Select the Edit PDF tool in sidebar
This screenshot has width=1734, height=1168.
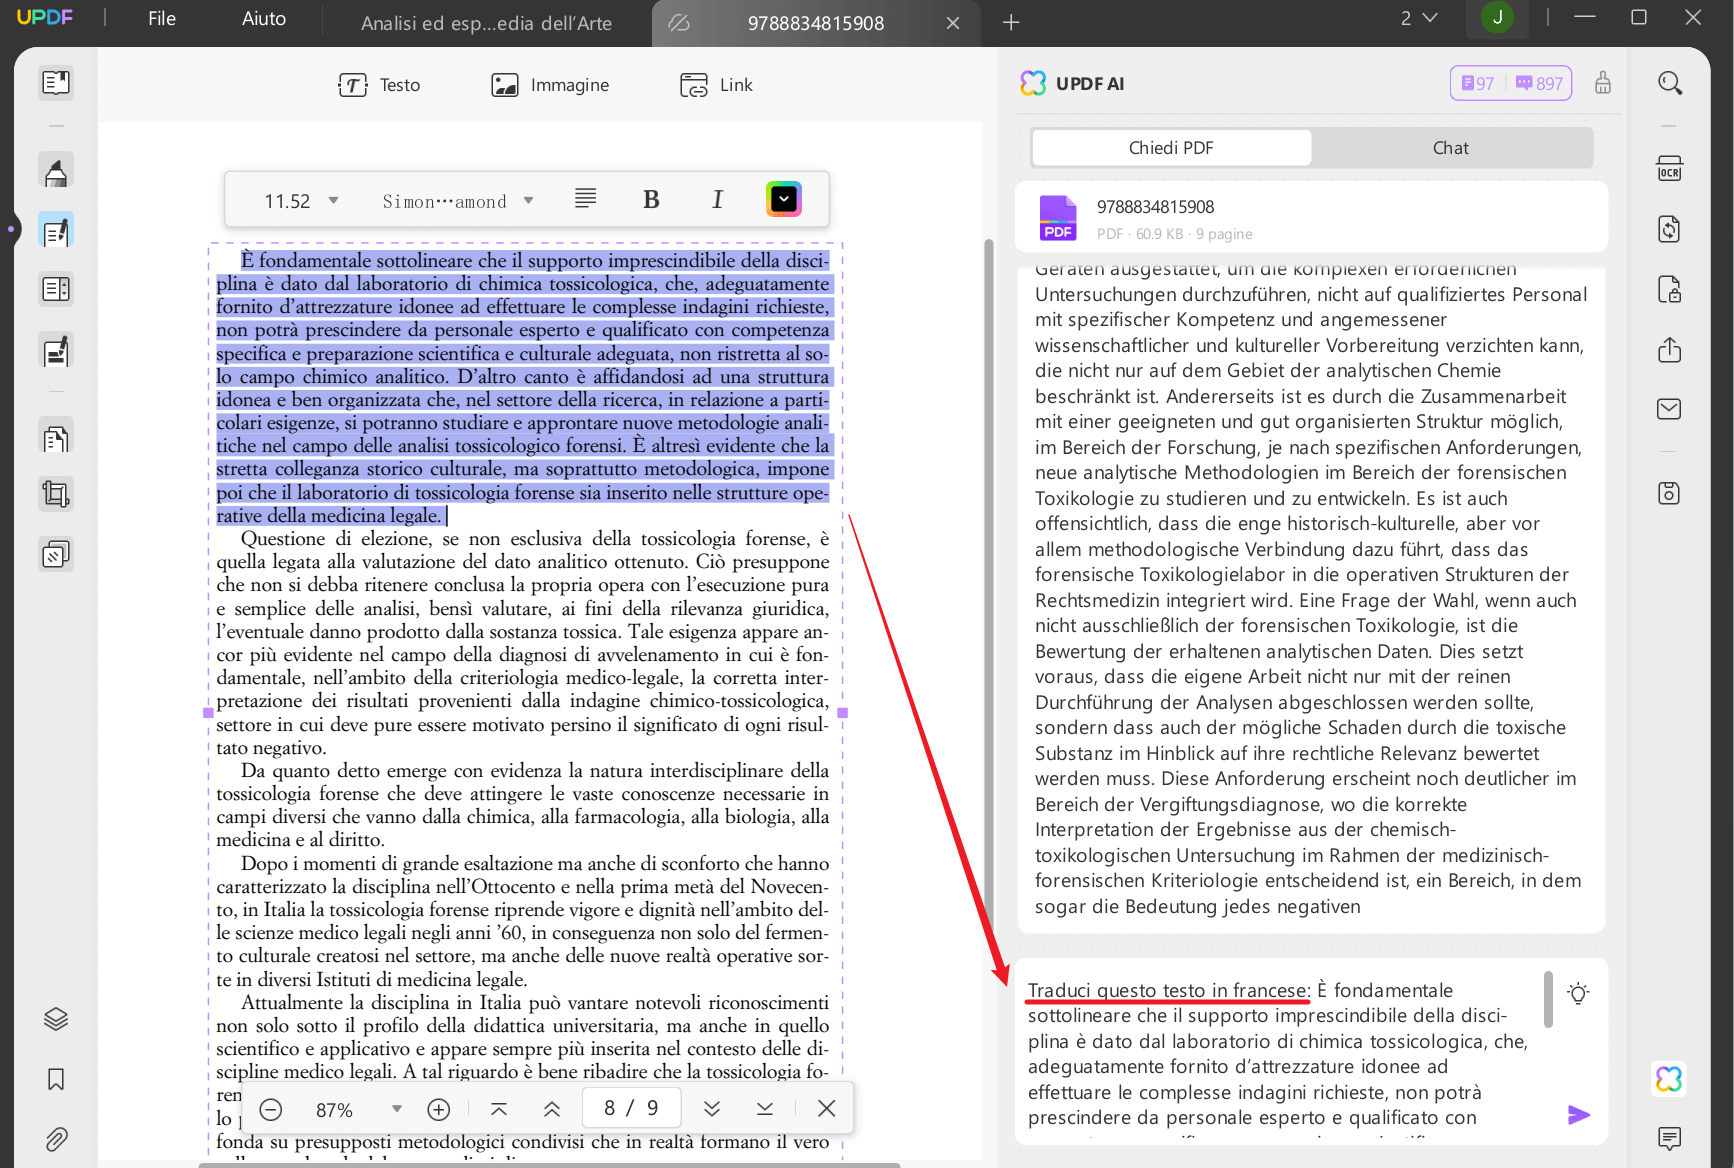56,231
